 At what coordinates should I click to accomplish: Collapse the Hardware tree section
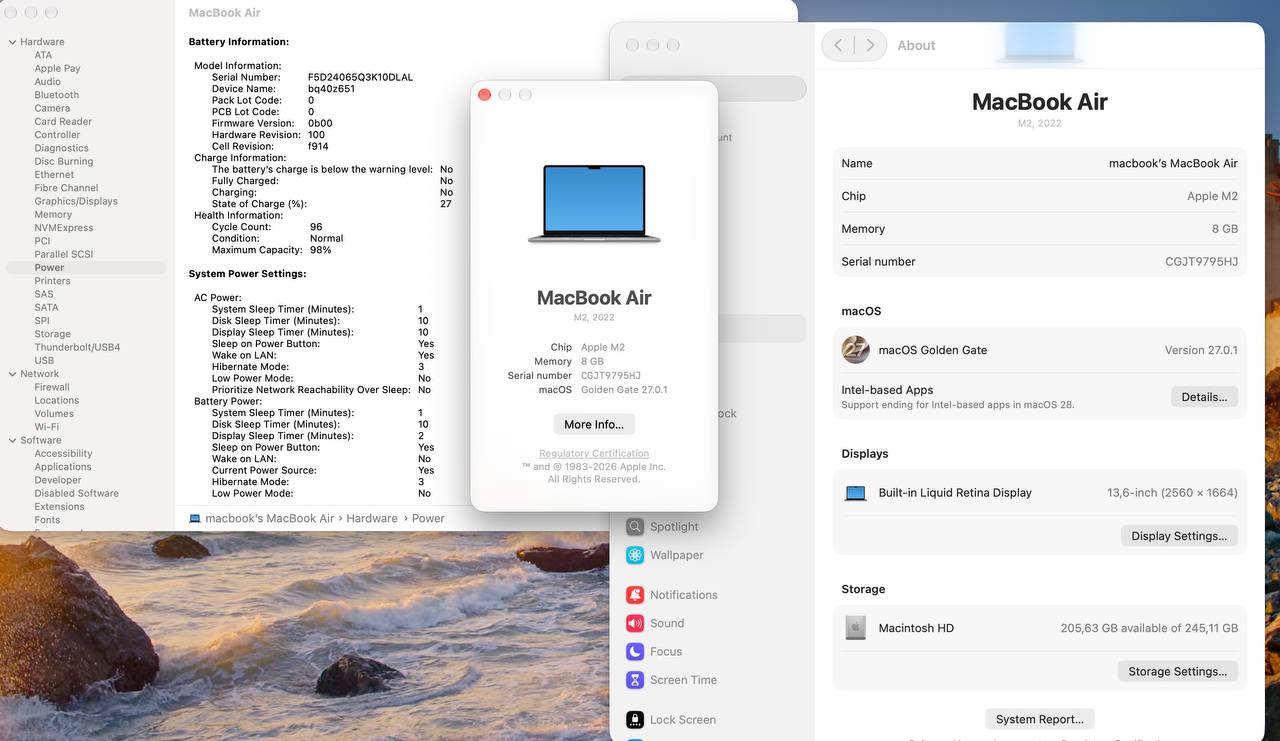tap(12, 42)
